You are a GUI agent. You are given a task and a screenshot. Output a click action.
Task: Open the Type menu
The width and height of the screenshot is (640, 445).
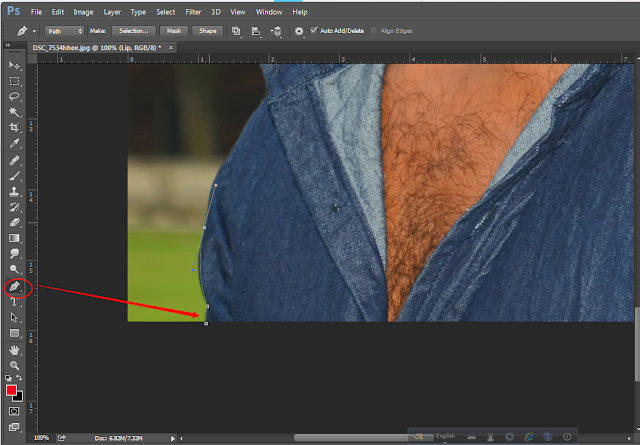coord(138,12)
